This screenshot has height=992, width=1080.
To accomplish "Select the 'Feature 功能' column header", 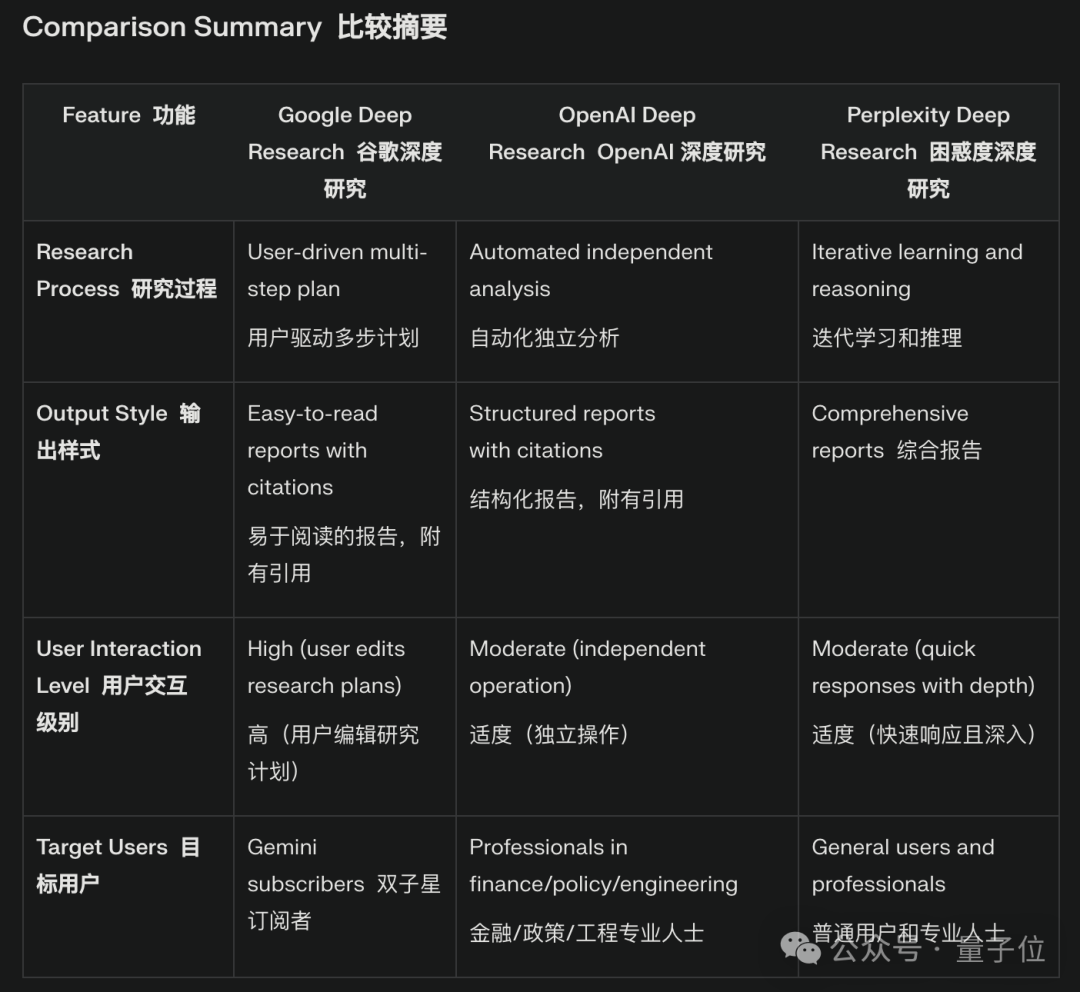I will tap(128, 115).
